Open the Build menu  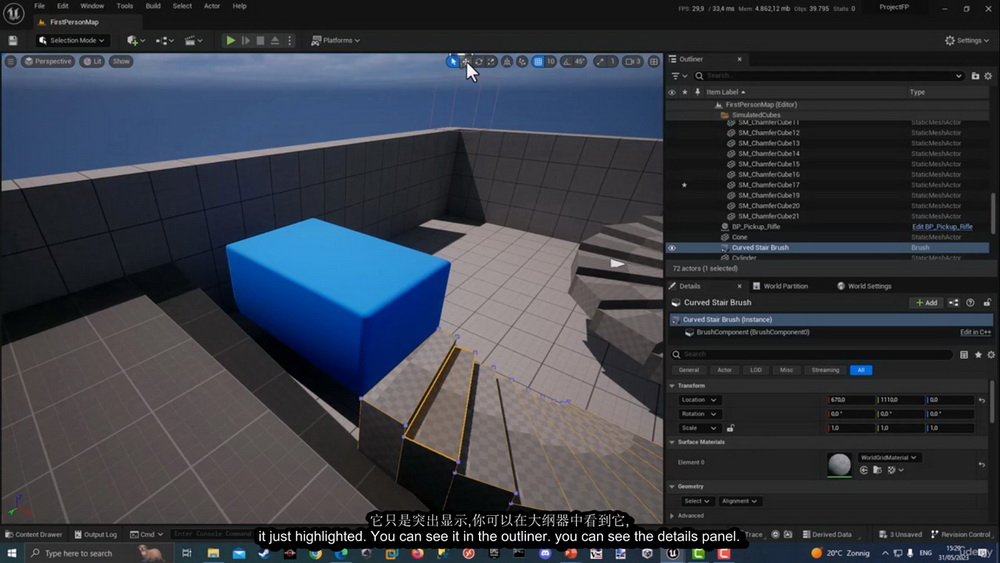[153, 6]
